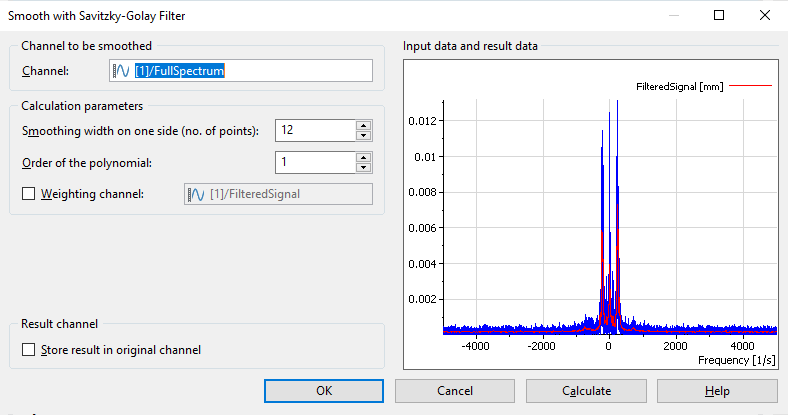Screen dimensions: 788x415
Task: Focus the smoothing width value field
Action: pyautogui.click(x=314, y=130)
